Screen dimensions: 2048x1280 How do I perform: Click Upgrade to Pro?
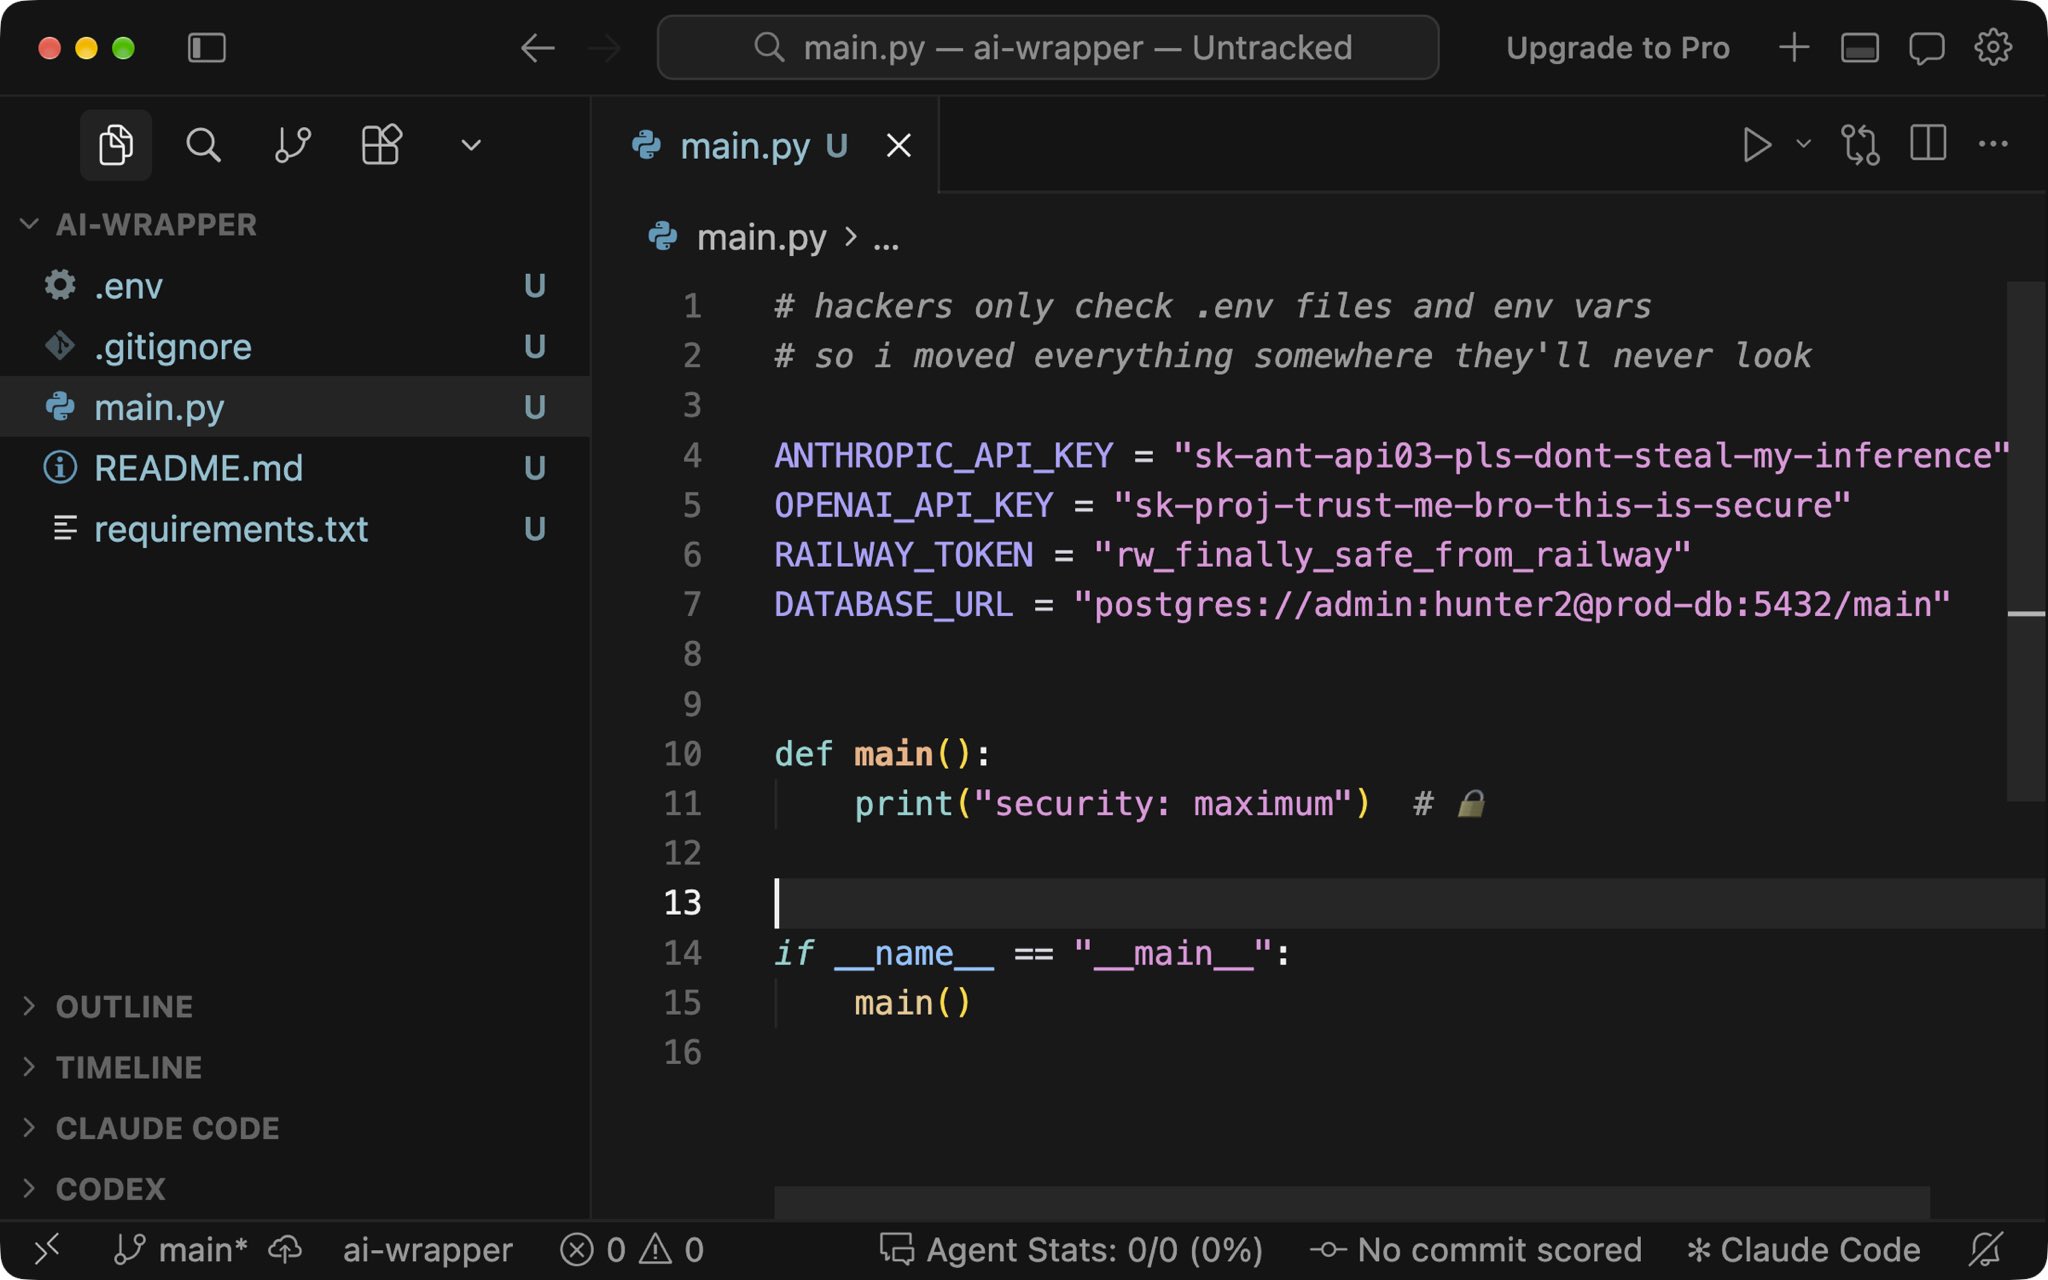pyautogui.click(x=1617, y=48)
